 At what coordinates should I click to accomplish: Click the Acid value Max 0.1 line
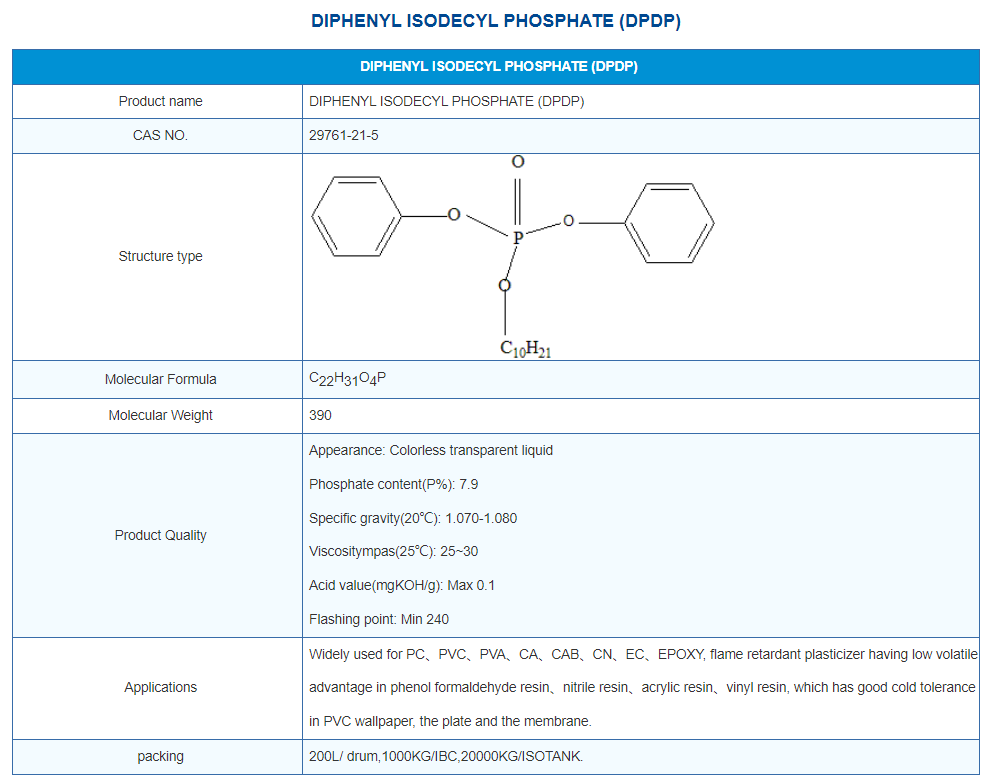point(401,585)
